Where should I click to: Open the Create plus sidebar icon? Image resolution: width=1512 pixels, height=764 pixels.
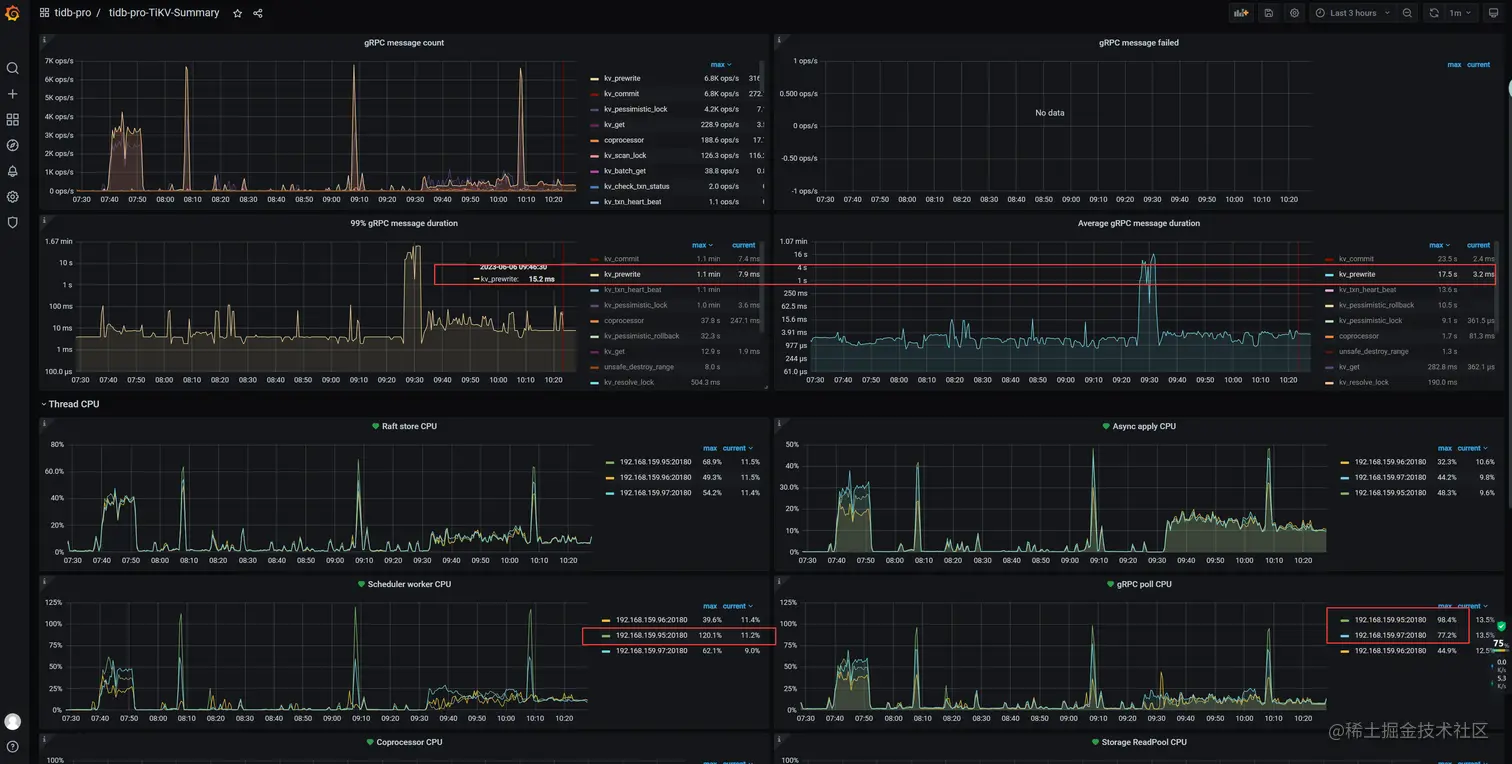13,94
